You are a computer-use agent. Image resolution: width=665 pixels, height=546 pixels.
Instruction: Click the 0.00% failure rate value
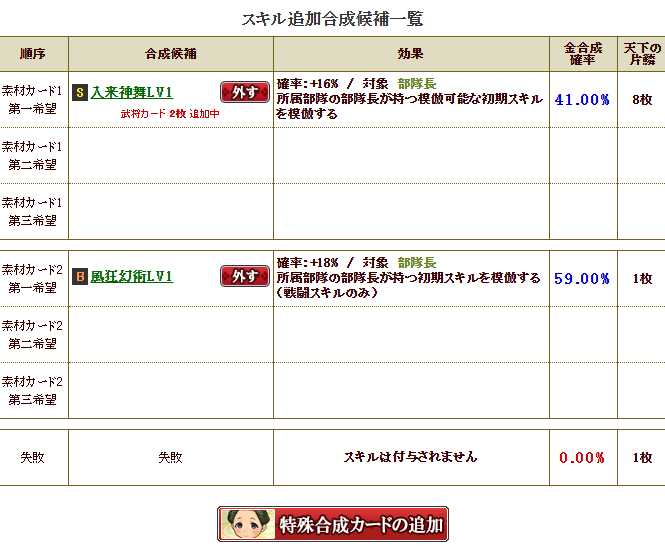pos(582,458)
